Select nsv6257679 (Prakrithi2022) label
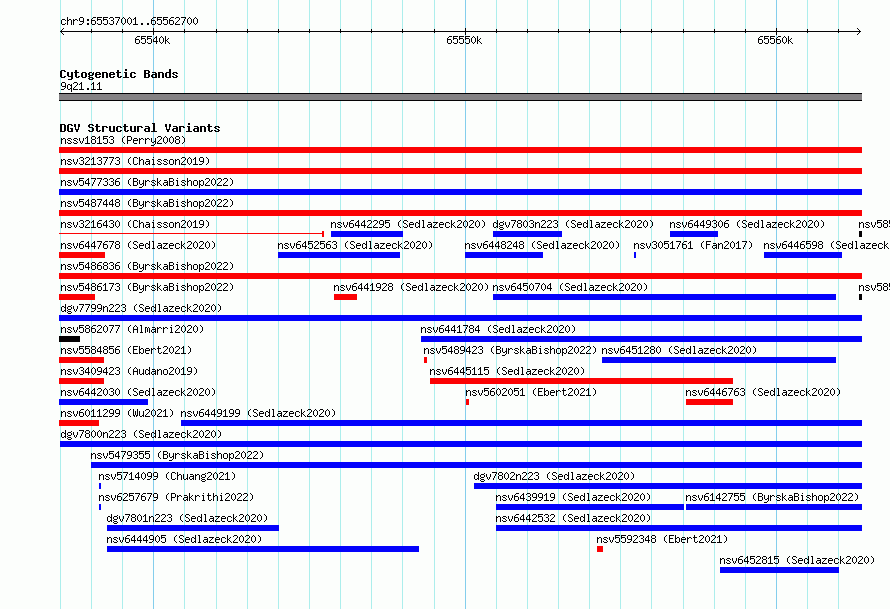The image size is (890, 609). click(x=176, y=497)
